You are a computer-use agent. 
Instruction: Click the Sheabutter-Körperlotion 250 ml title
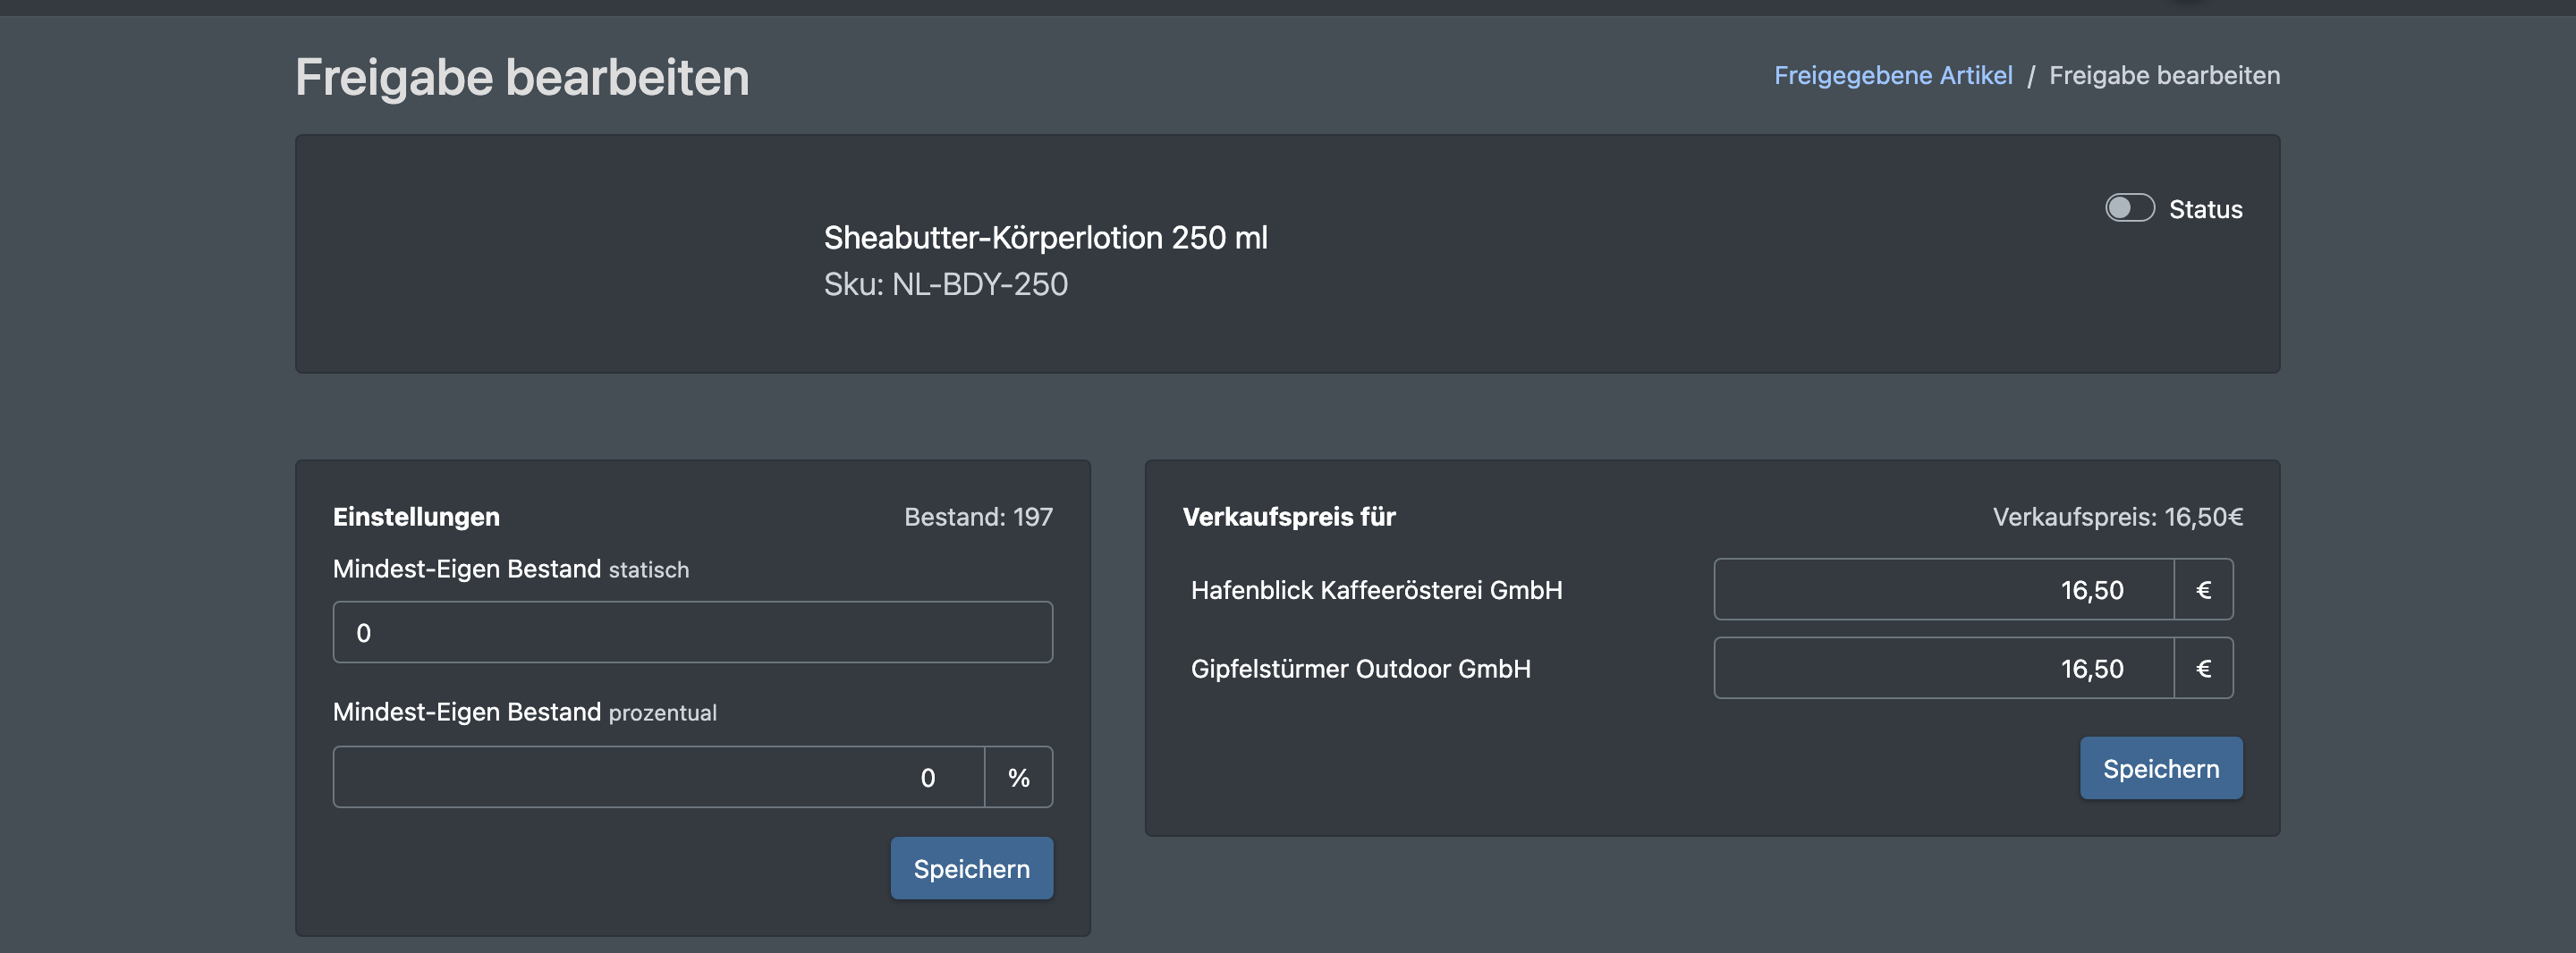click(1045, 237)
